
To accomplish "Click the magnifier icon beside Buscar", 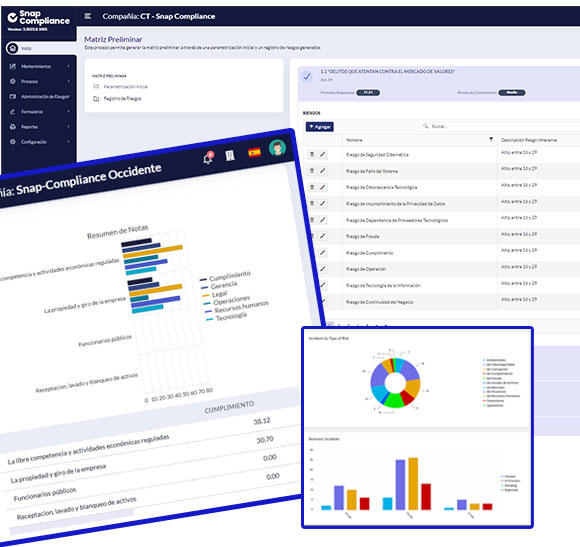I will coord(425,126).
